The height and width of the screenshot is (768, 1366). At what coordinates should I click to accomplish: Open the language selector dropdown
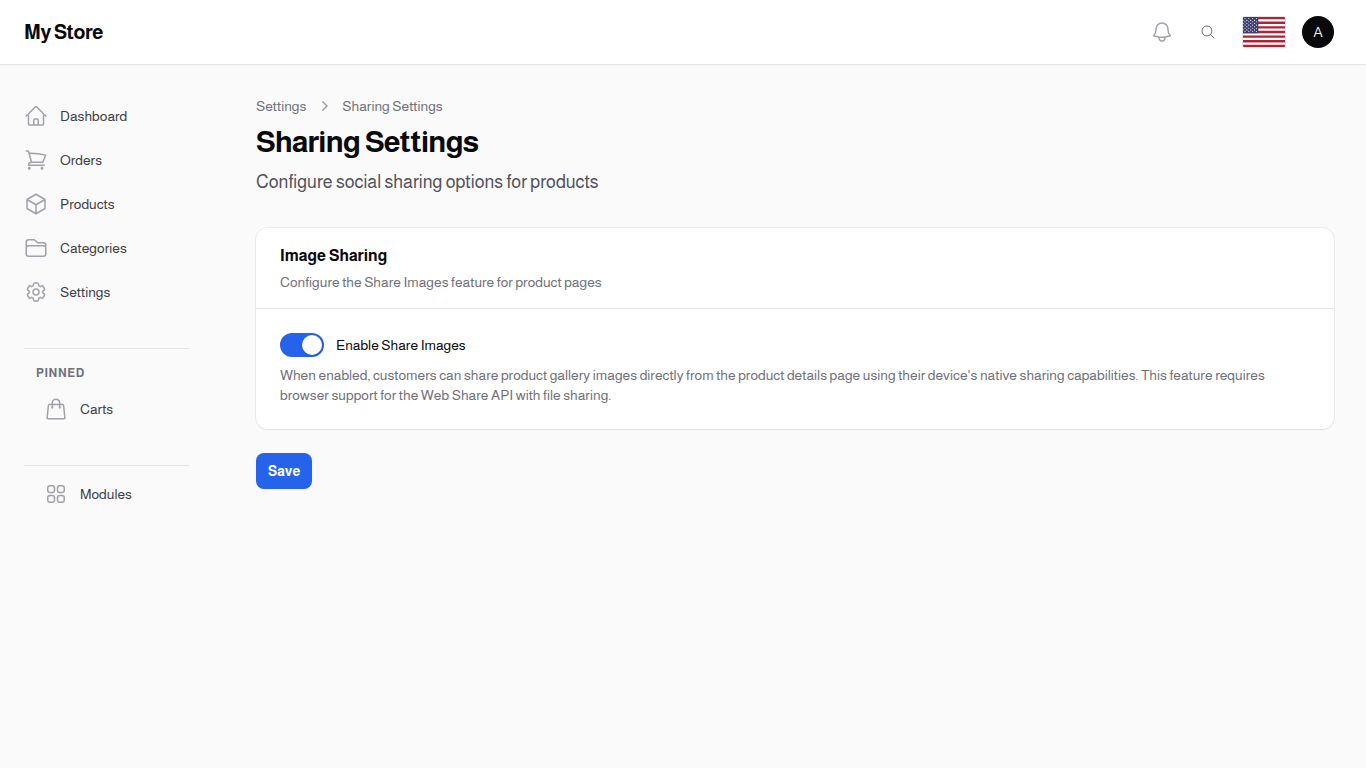[1264, 31]
